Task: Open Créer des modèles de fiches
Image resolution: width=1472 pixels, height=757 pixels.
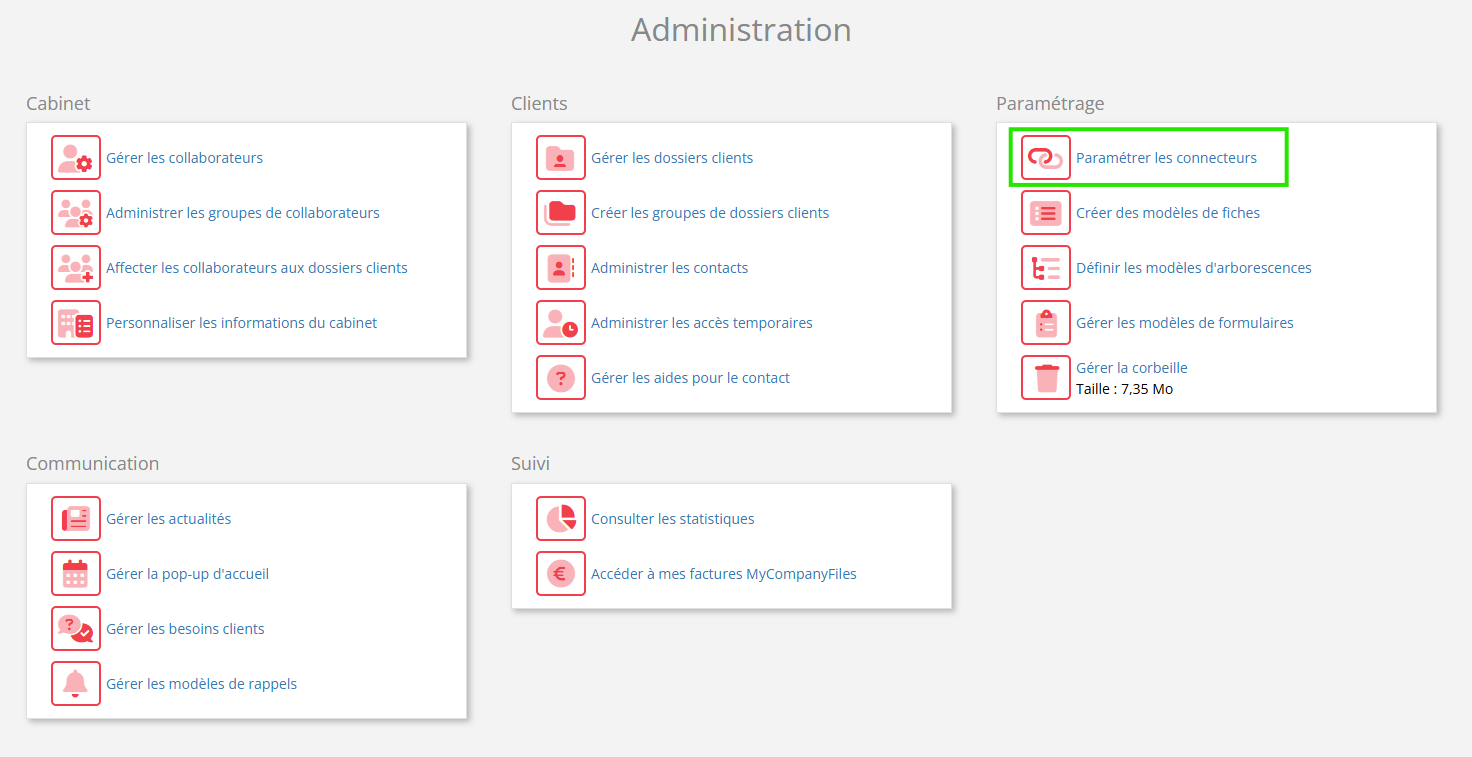Action: click(x=1167, y=213)
